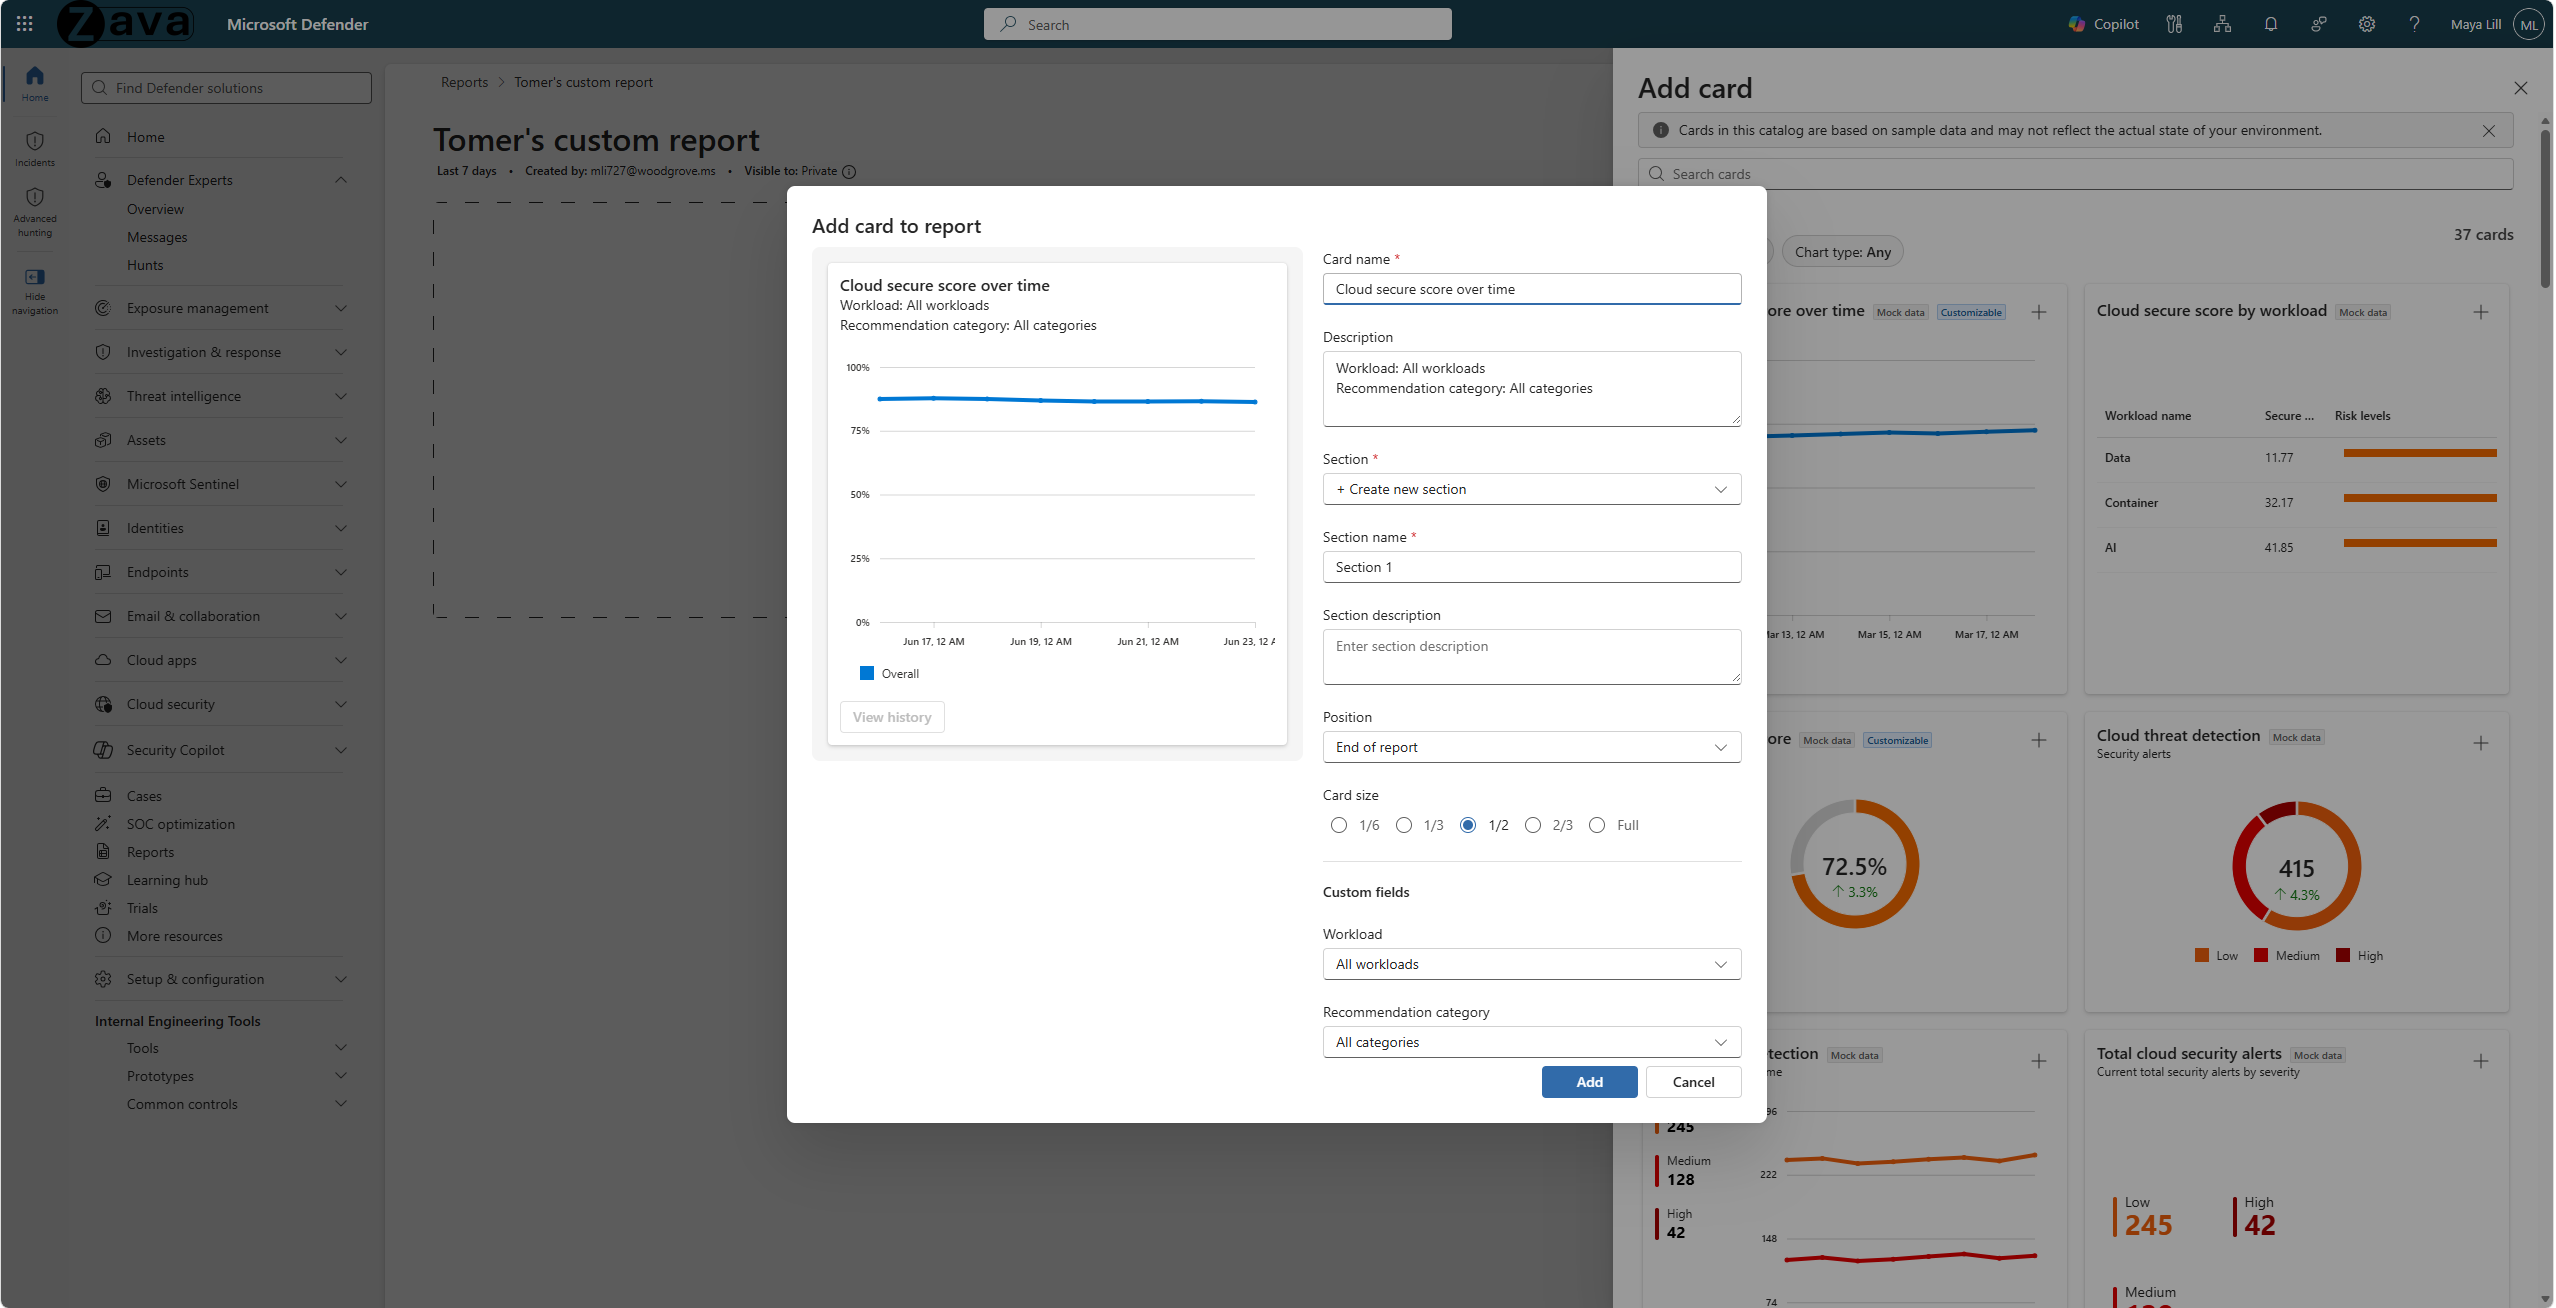Click the Search cards field

2076,174
